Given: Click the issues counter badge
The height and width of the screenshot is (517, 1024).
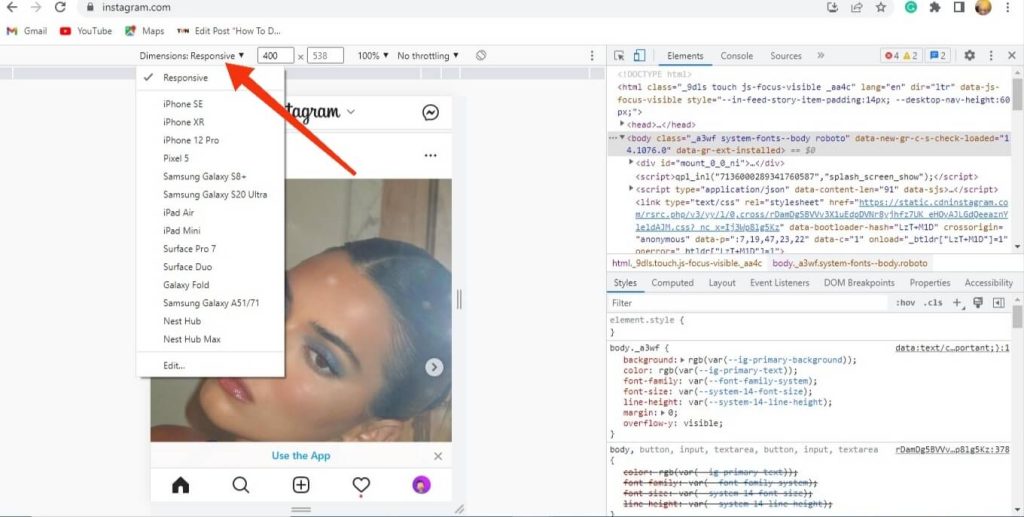Looking at the screenshot, I should (x=938, y=55).
